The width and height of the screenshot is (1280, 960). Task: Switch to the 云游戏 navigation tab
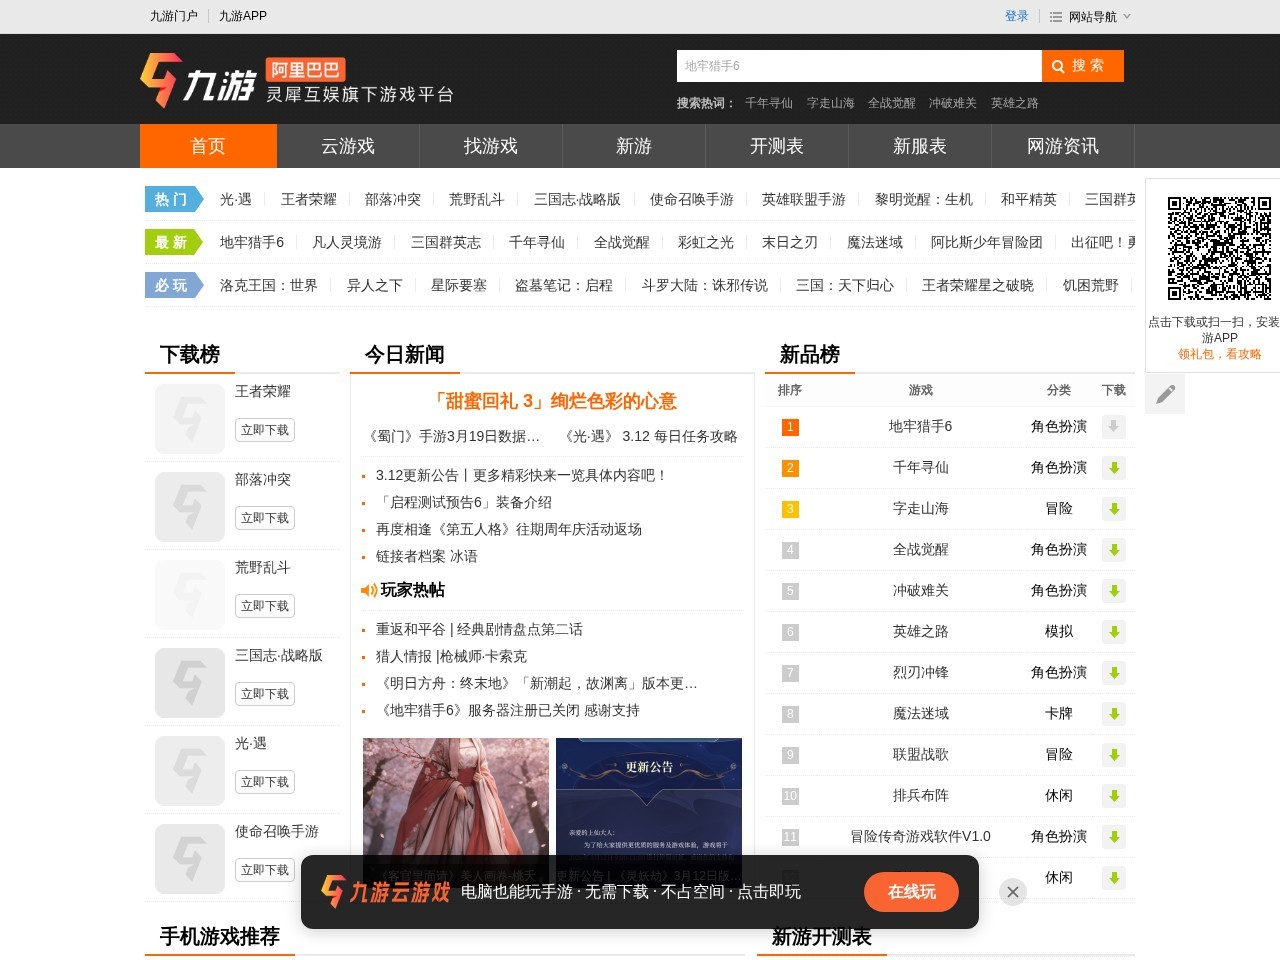pos(350,146)
